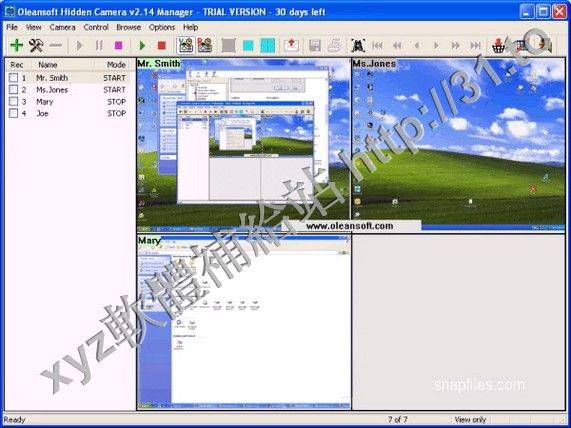Viewport: 571px width, 428px height.
Task: Select the record-mode camera icon with R
Action: tap(205, 45)
